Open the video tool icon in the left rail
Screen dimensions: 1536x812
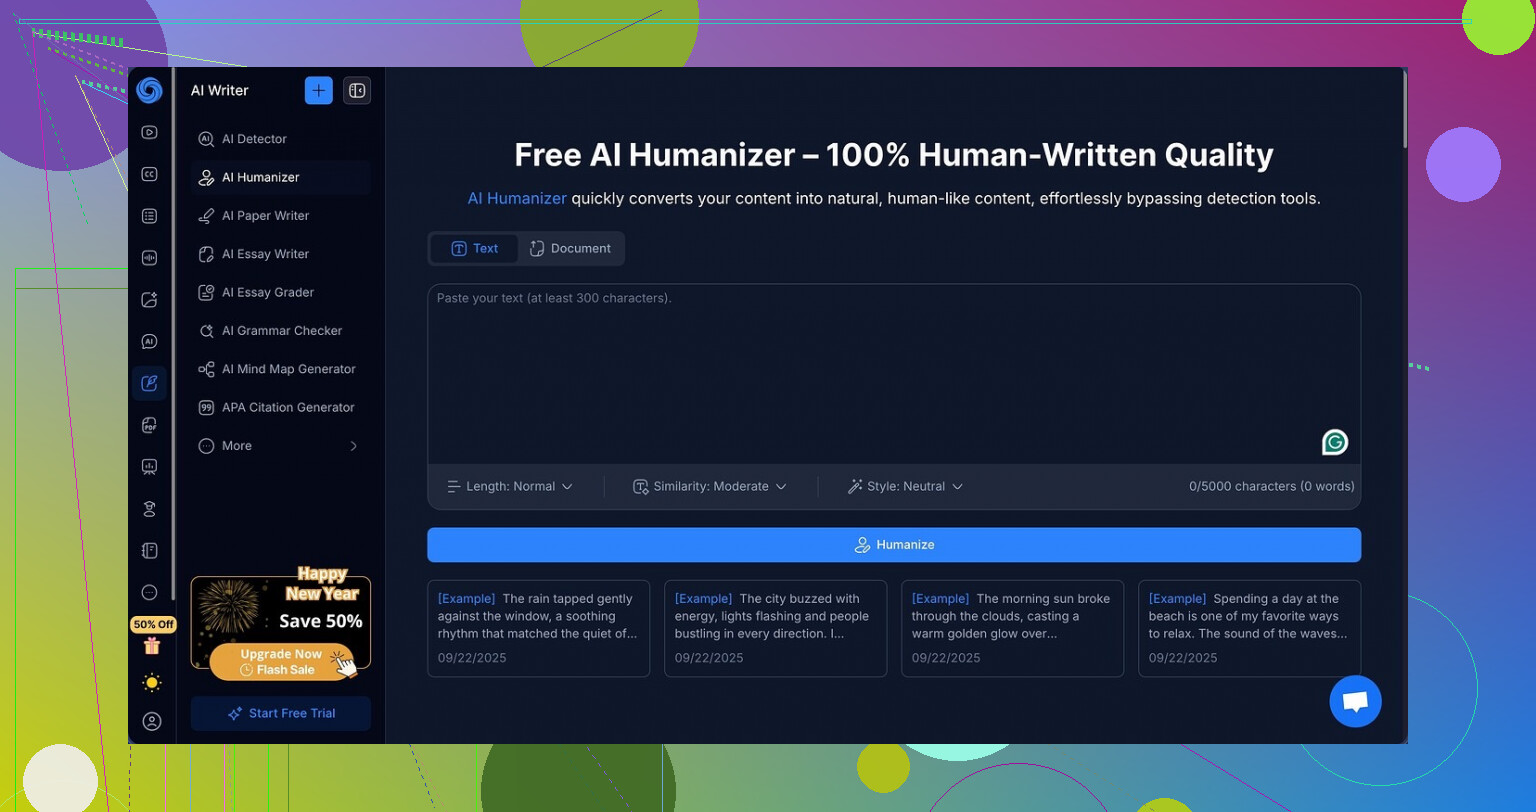click(149, 132)
